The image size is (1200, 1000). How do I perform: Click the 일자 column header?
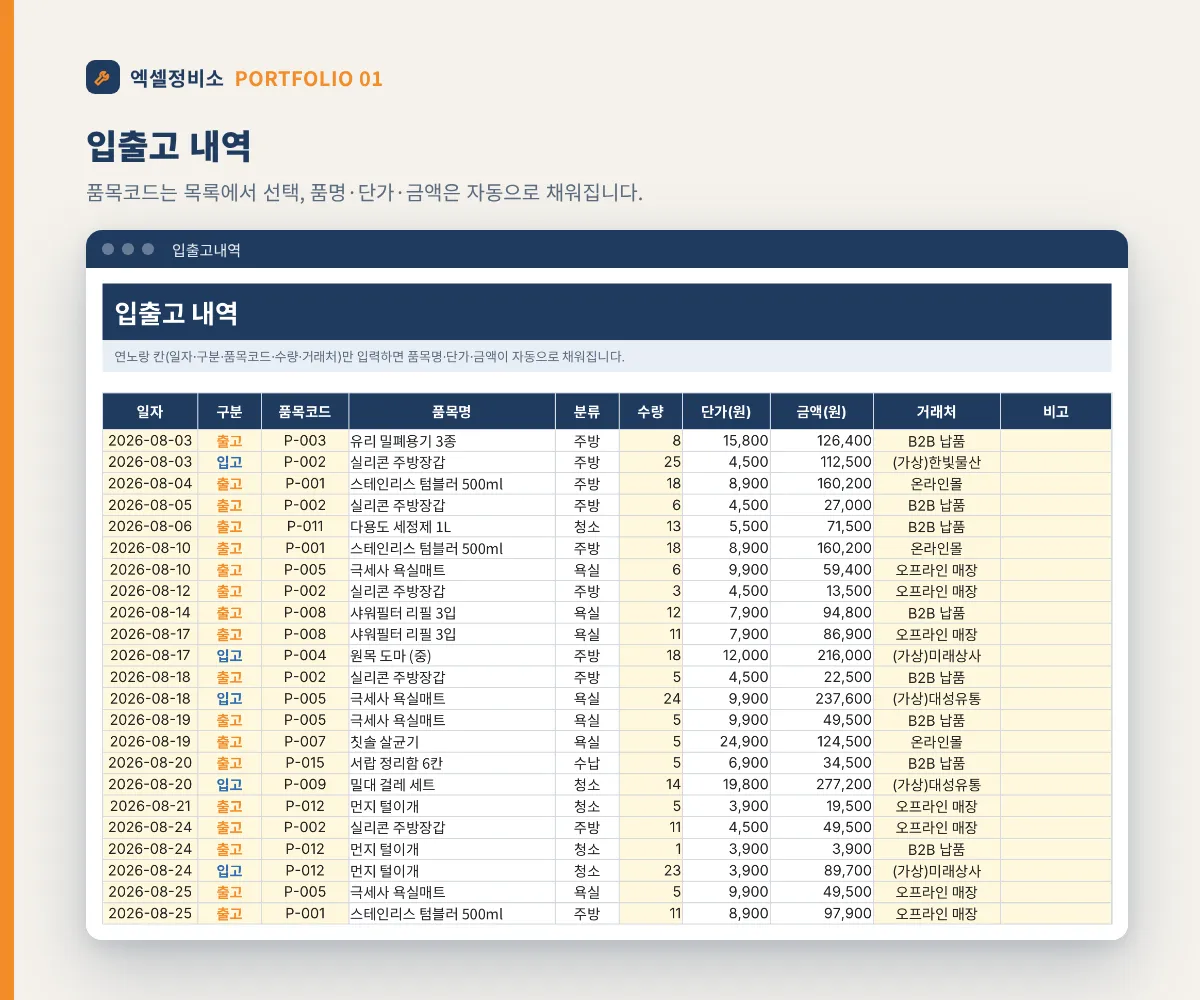[150, 411]
